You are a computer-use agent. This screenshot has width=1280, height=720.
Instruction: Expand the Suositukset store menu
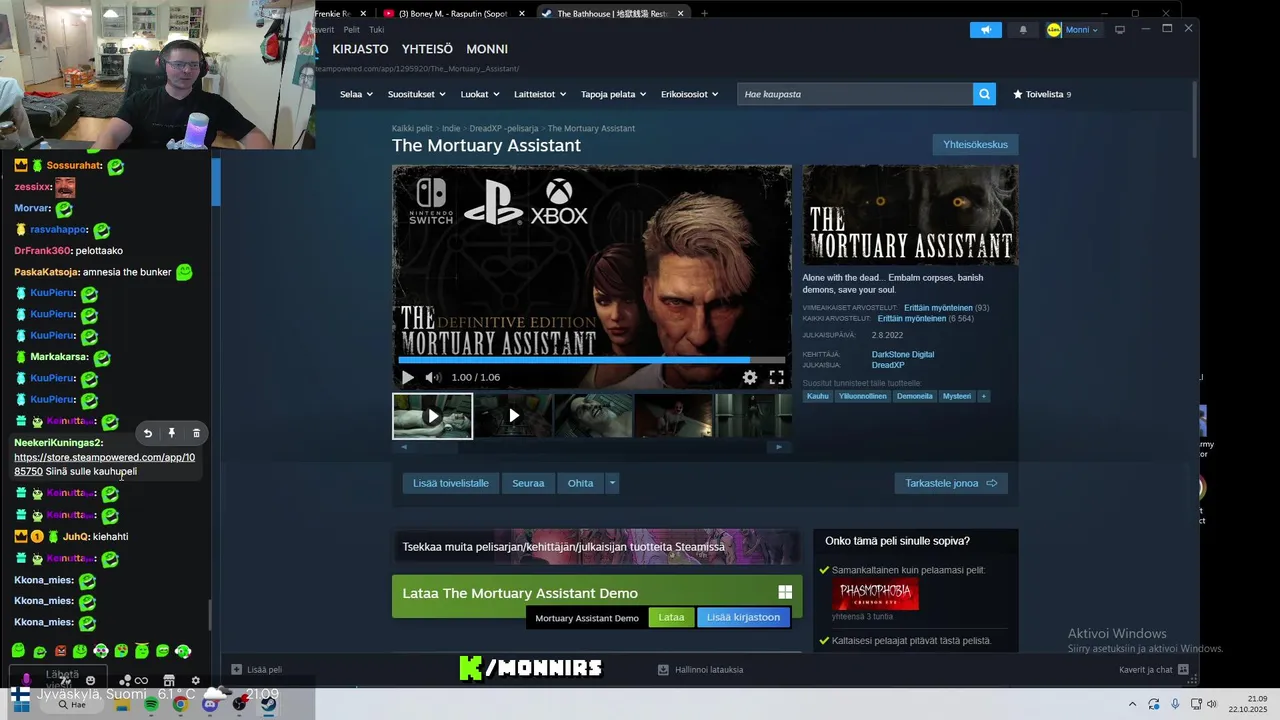[x=417, y=94]
